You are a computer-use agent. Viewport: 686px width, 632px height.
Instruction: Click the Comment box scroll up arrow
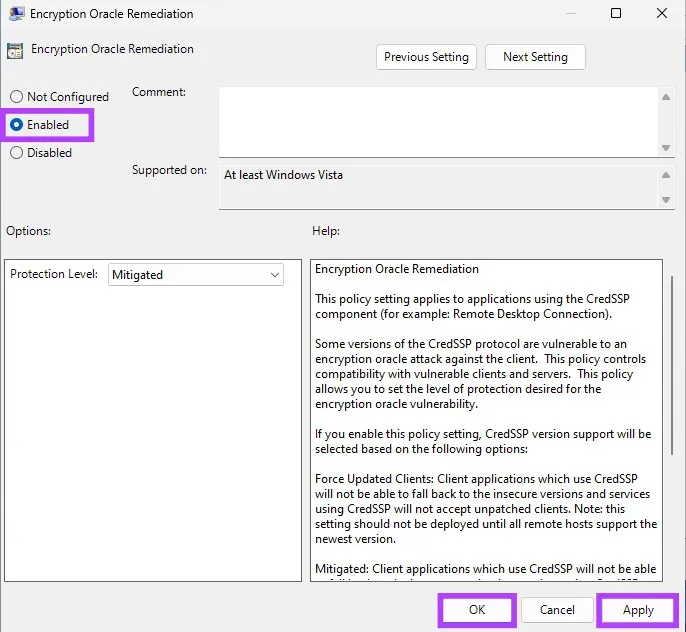pos(666,97)
